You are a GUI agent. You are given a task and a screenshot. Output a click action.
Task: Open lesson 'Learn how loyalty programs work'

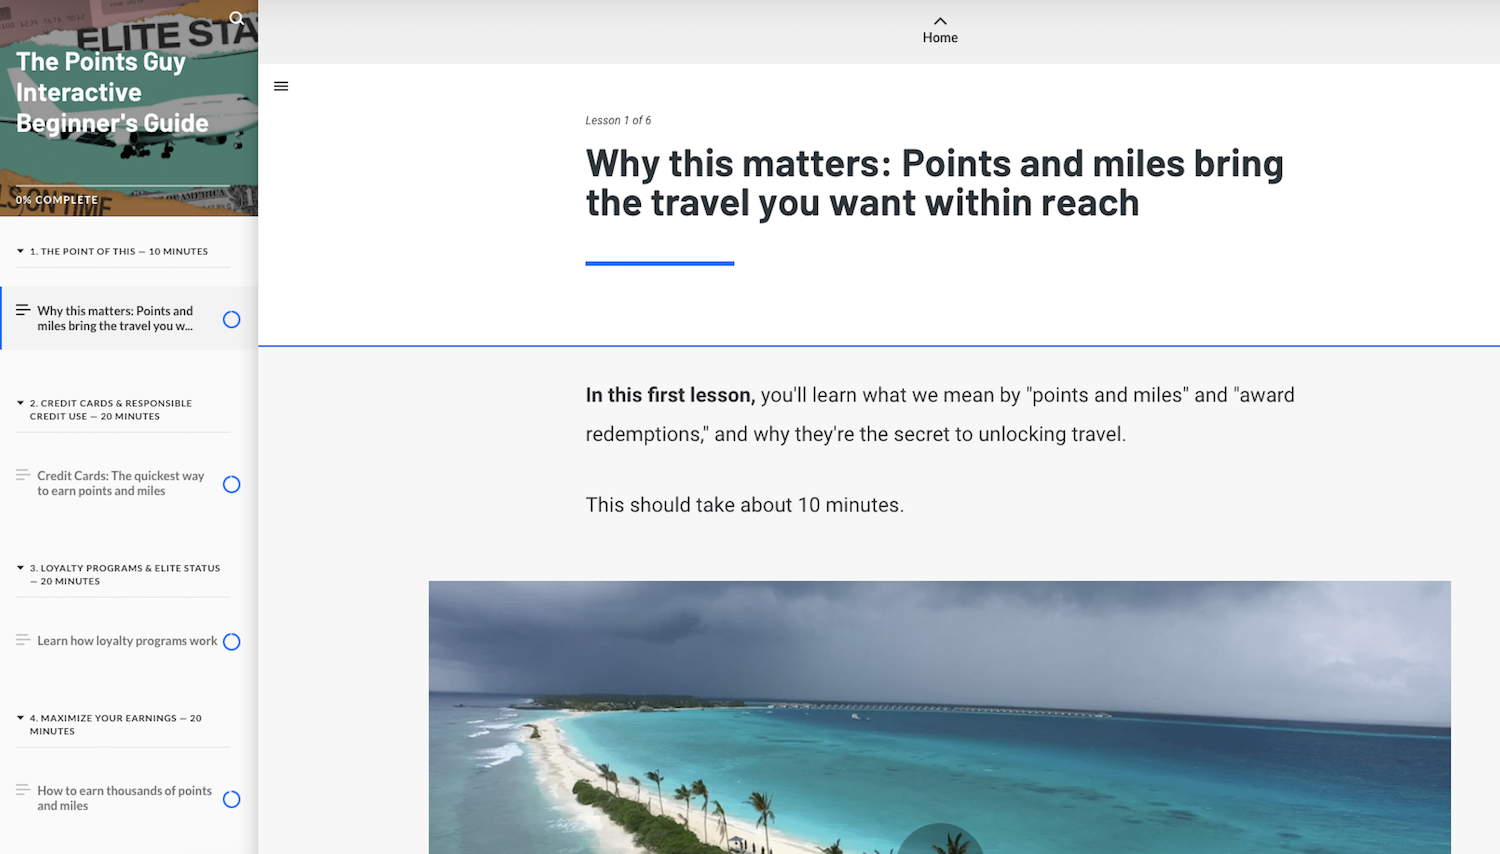(127, 641)
